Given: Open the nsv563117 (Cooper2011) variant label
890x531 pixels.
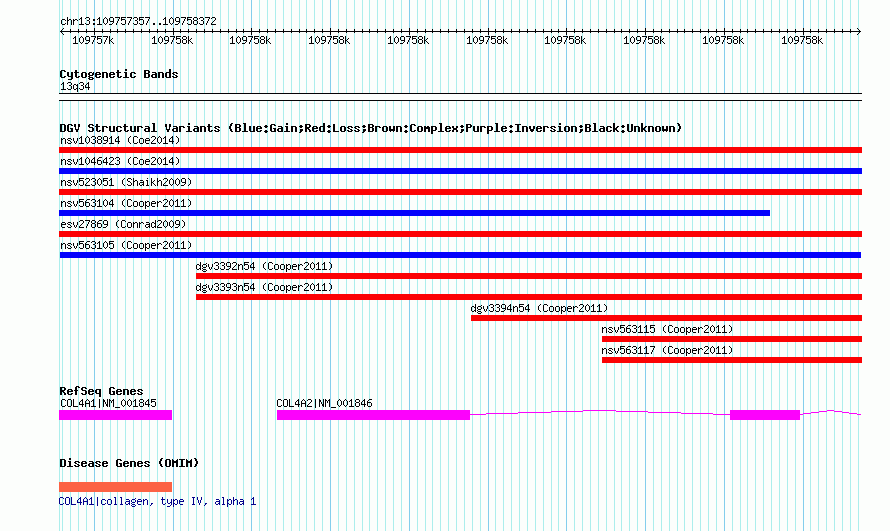Looking at the screenshot, I should 668,350.
